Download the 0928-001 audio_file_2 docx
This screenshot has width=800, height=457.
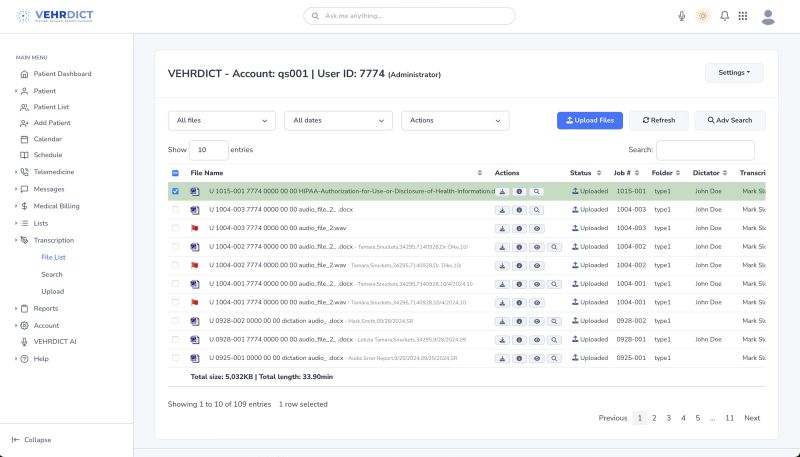point(502,340)
